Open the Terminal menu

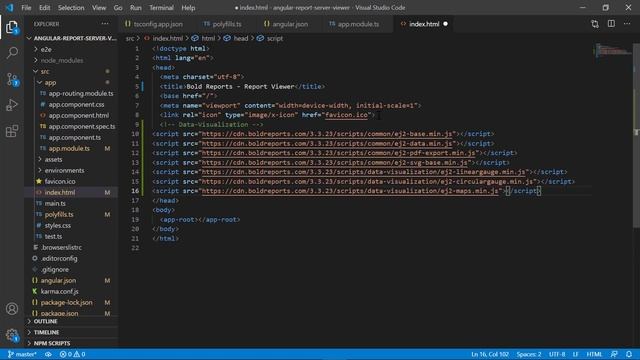tap(161, 8)
